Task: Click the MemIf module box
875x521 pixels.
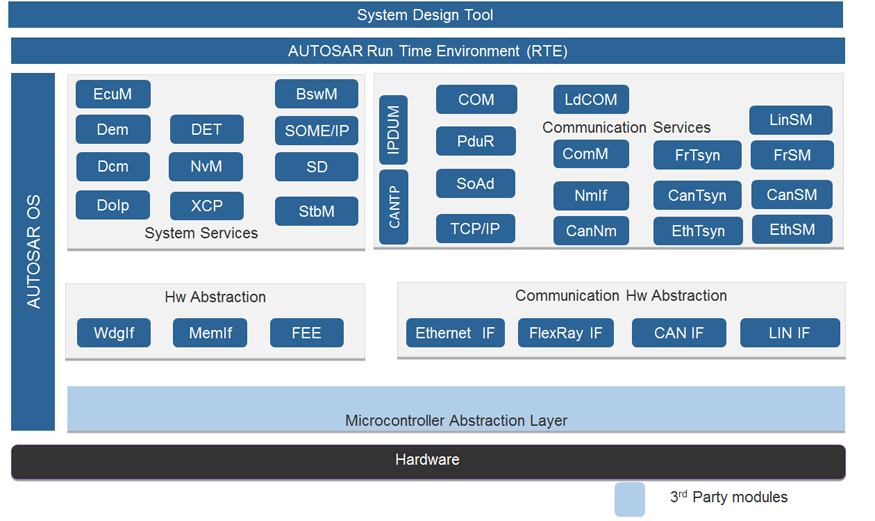Action: click(210, 333)
